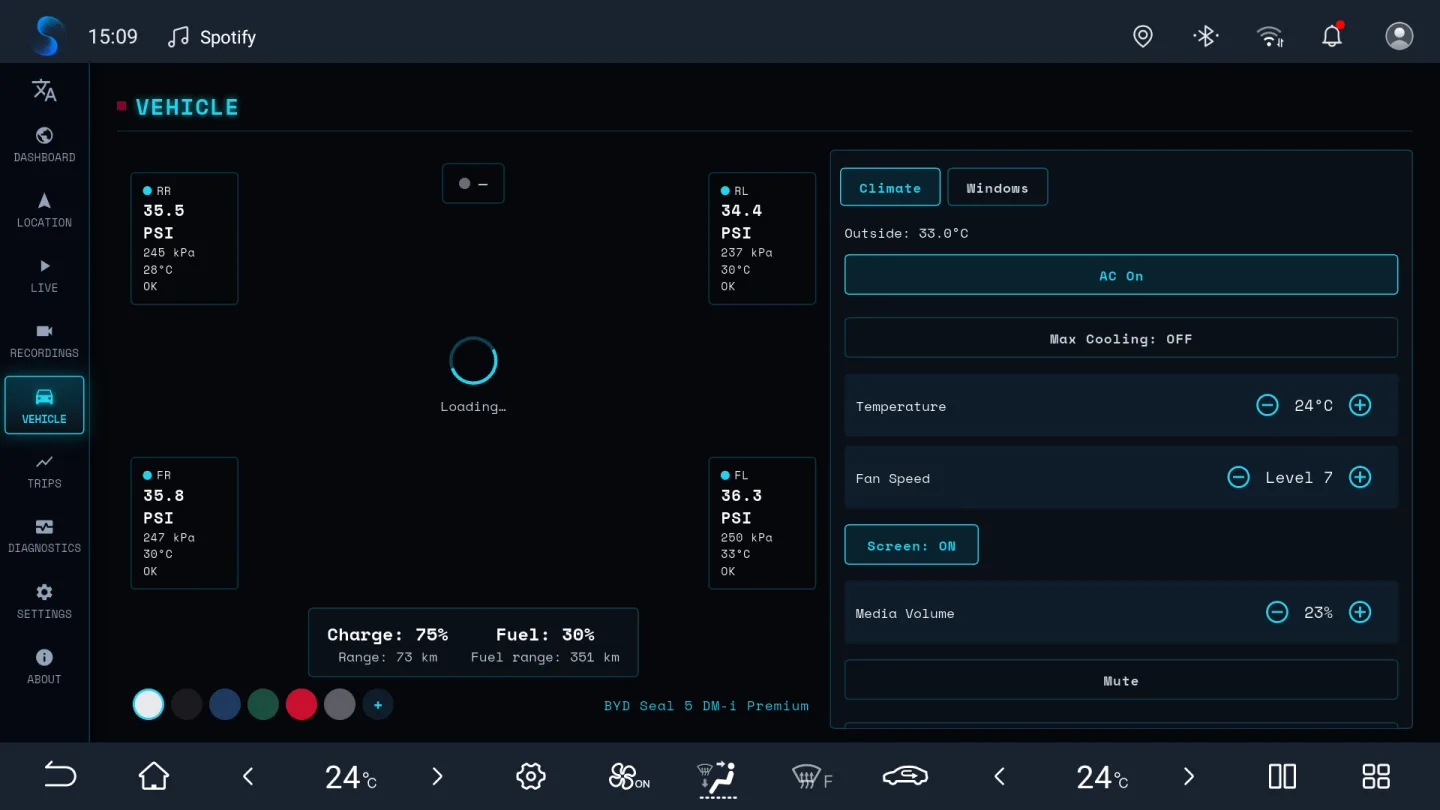Increase Fan Speed with plus button
Screen dimensions: 1440x810
pos(1360,477)
